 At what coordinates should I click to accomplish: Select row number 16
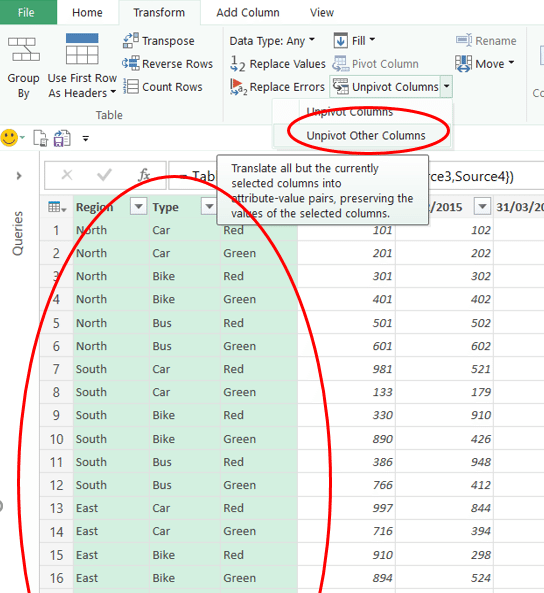[x=56, y=578]
